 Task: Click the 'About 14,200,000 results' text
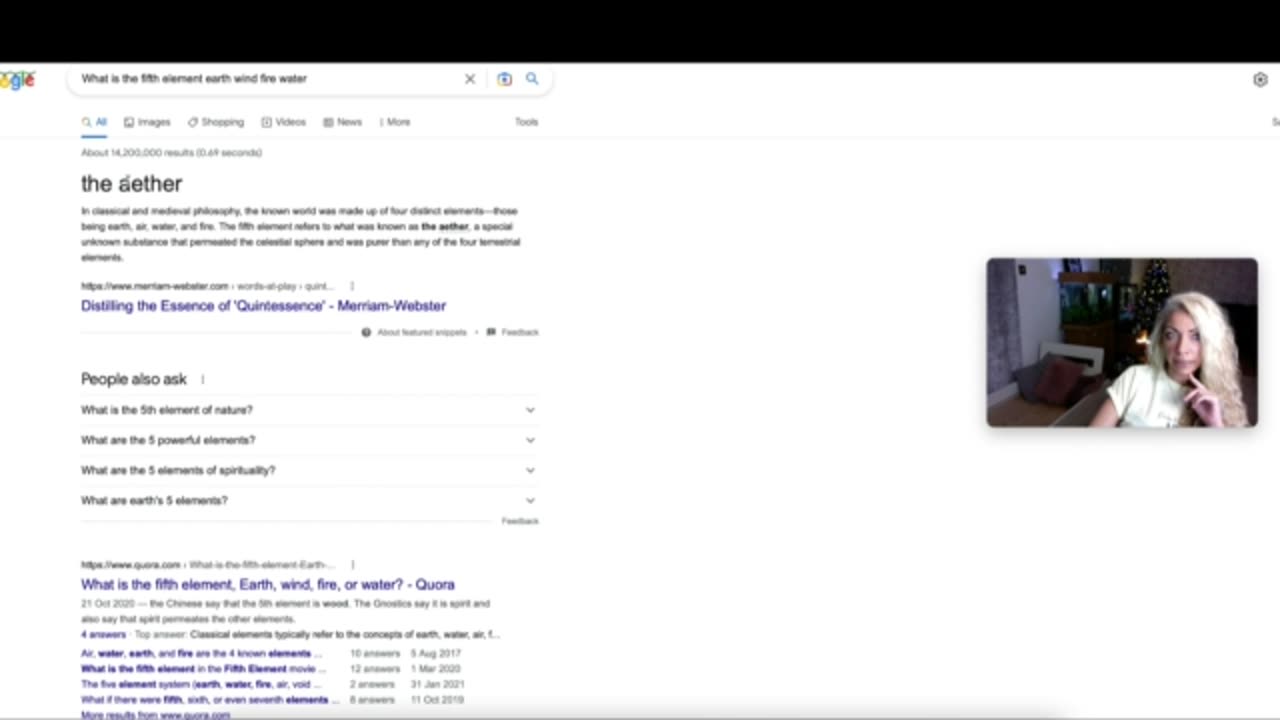click(x=171, y=153)
